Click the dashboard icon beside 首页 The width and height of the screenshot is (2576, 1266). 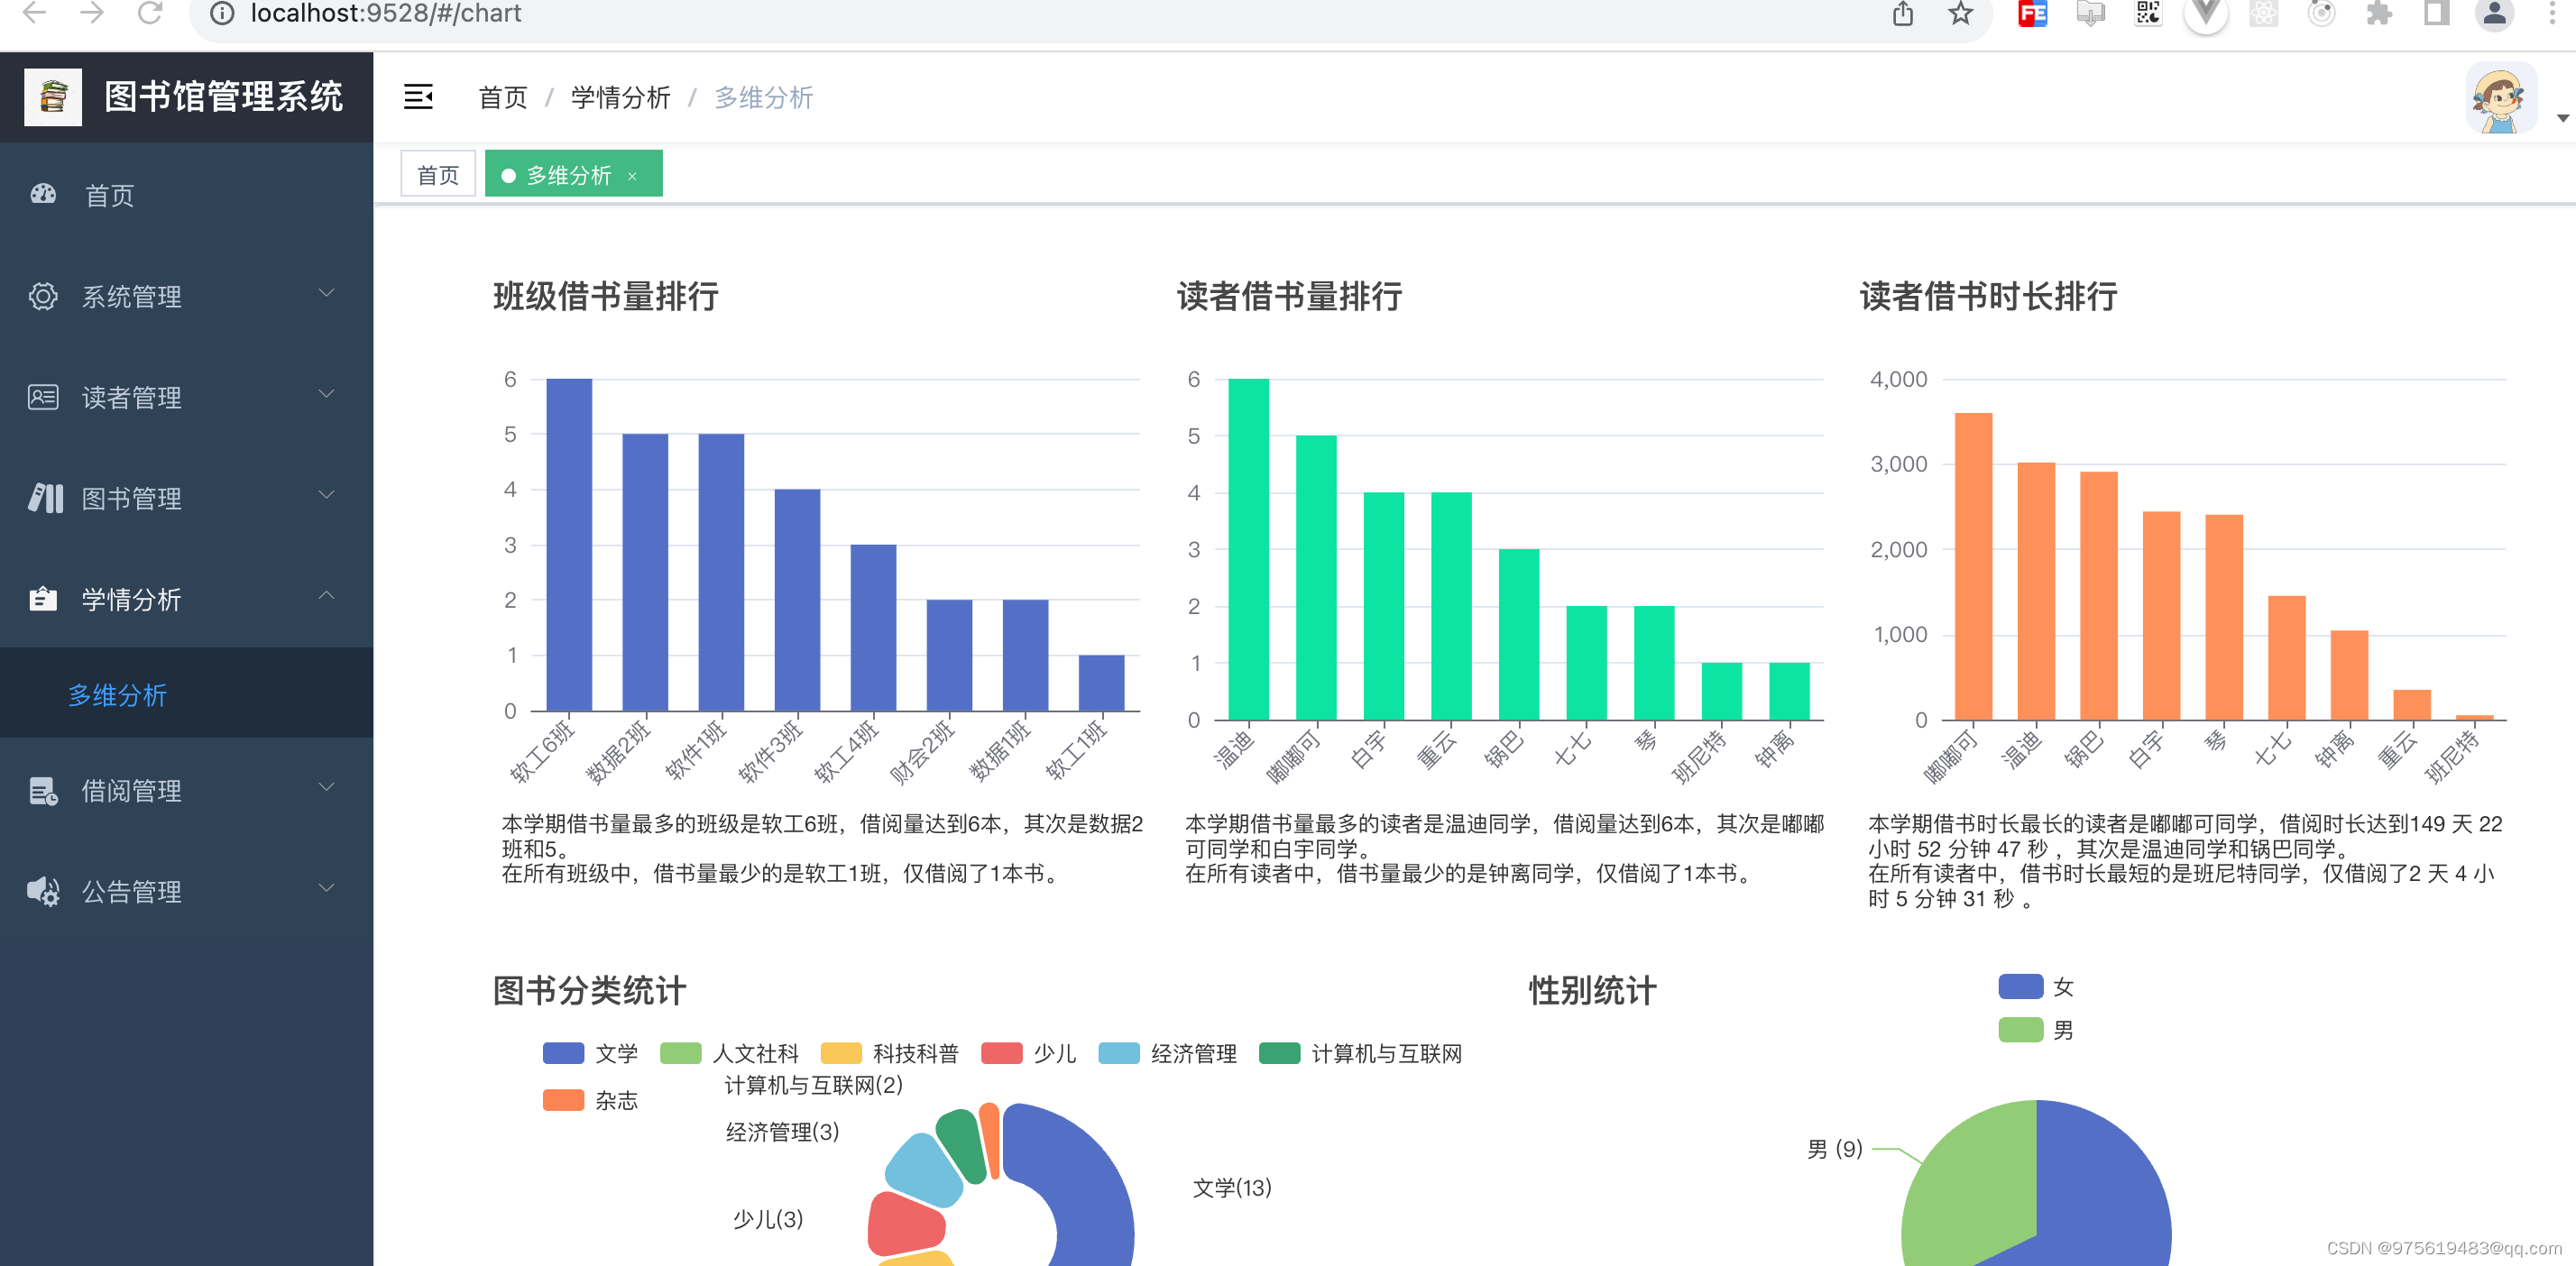pos(43,194)
